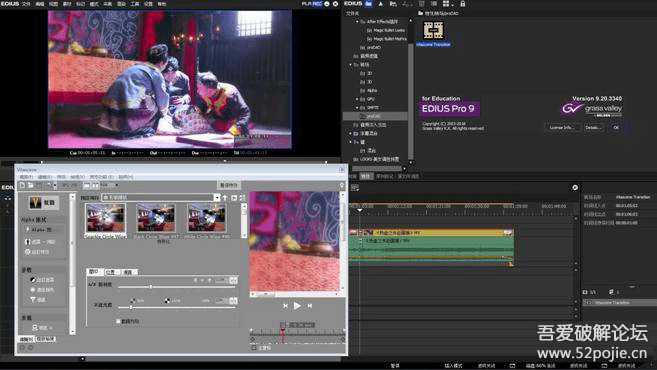Expand the After Effects folder in effects tree
Viewport: 657px width, 370px height.
click(x=357, y=21)
